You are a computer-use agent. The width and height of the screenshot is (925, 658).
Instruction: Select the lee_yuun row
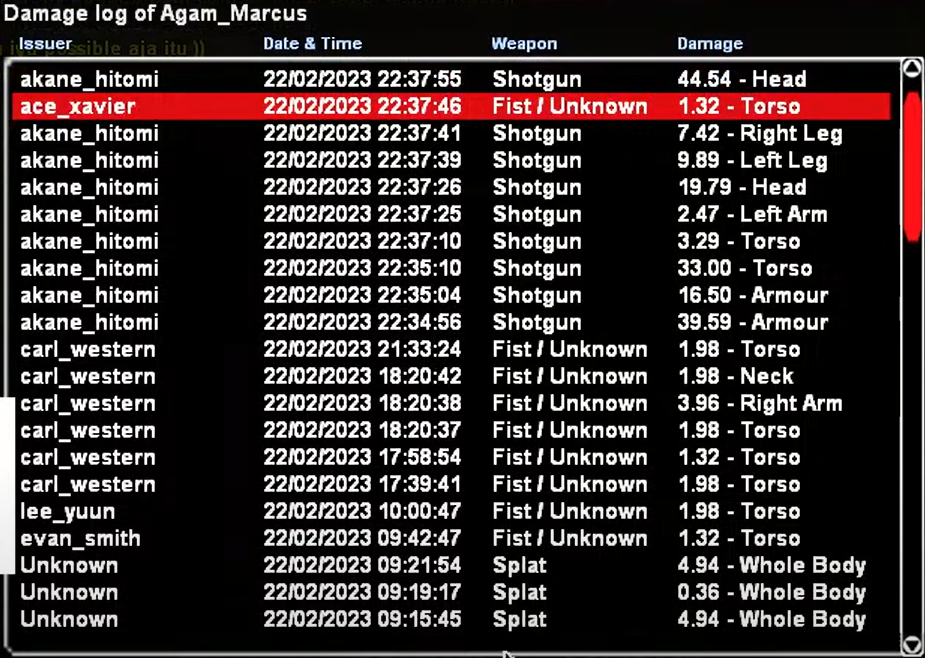pyautogui.click(x=451, y=512)
